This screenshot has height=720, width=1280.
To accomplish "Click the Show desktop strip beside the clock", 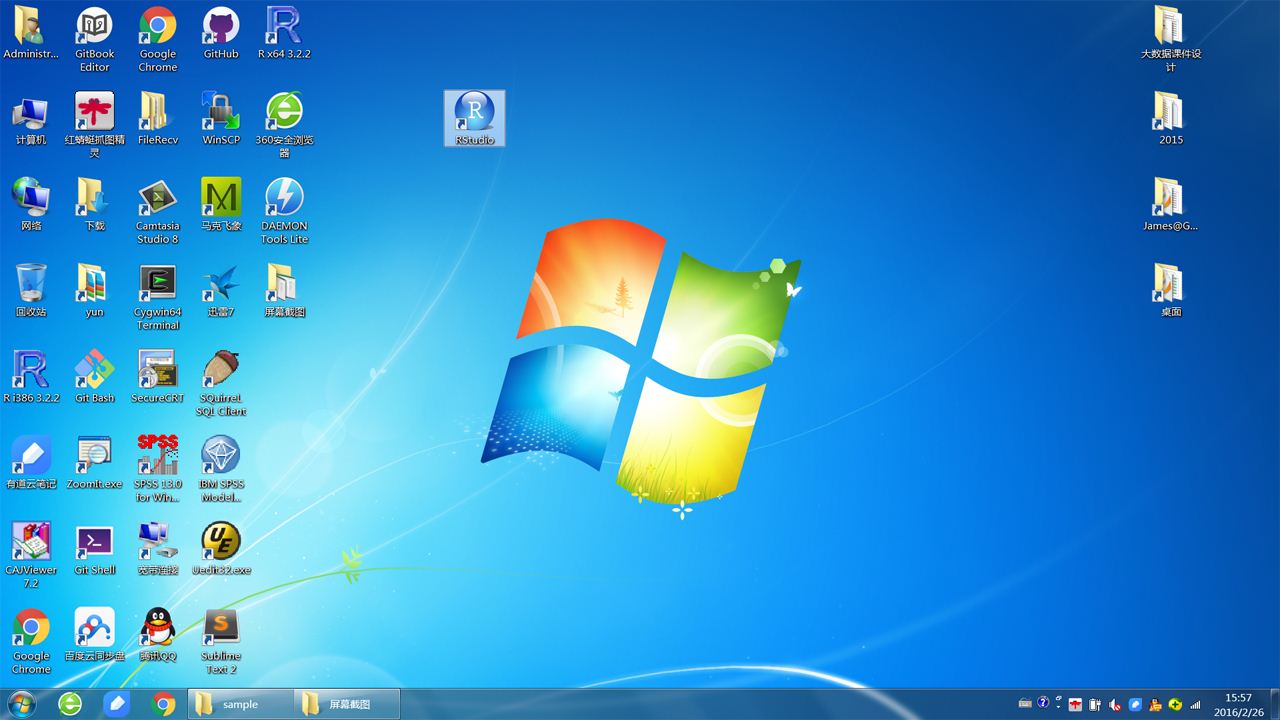I will tap(1274, 704).
